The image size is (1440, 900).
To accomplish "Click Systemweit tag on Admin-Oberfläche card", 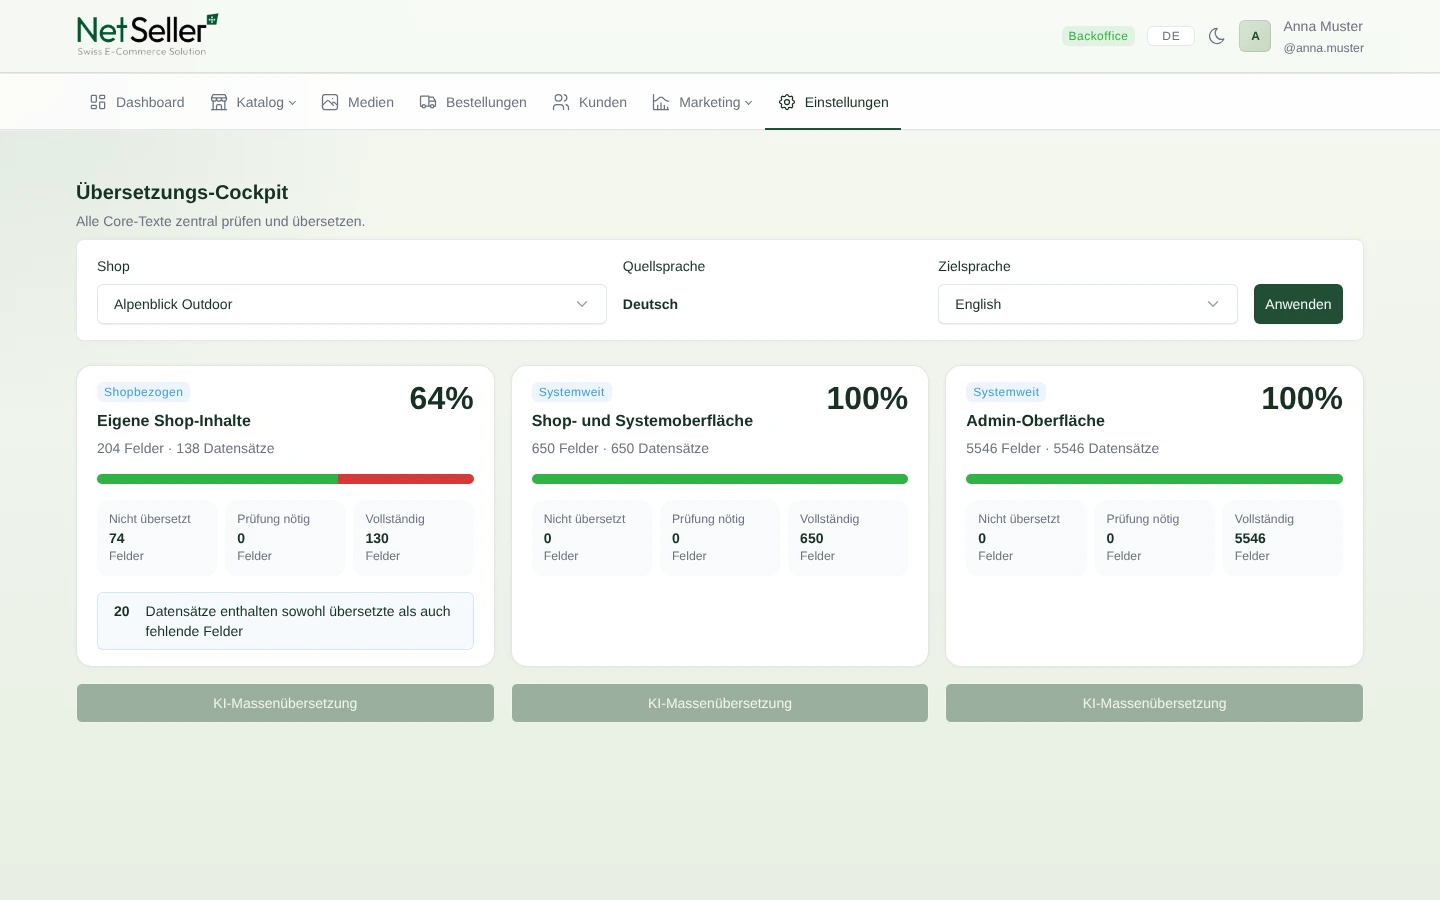I will 1006,392.
